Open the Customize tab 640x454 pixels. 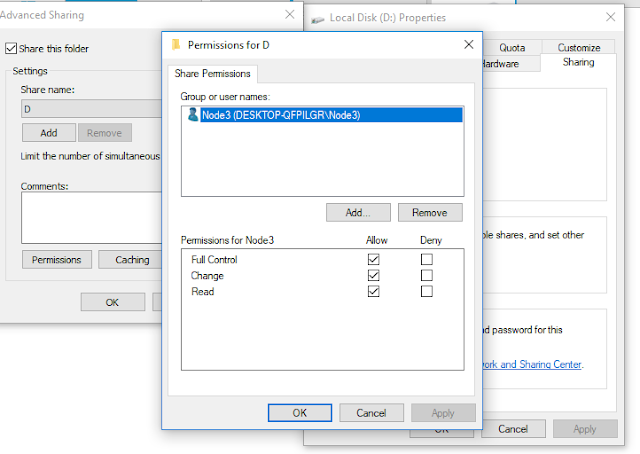[x=578, y=47]
